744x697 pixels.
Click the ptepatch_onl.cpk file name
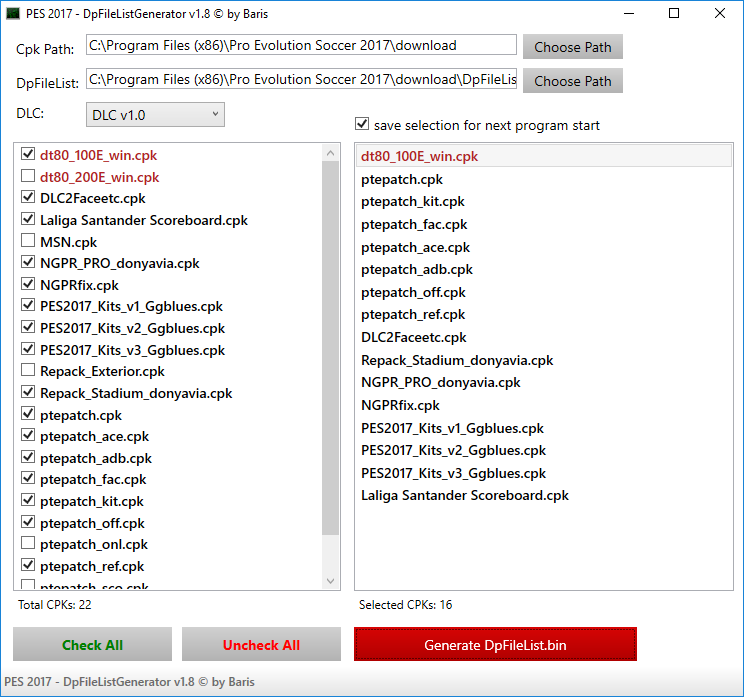(94, 544)
